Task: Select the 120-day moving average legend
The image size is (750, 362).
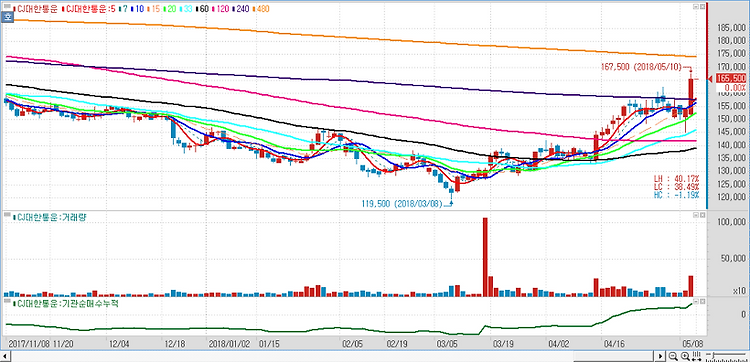Action: pos(220,9)
